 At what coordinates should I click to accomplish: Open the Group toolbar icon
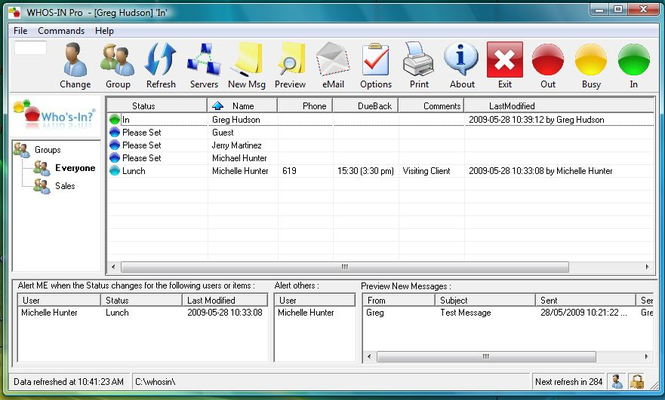118,63
